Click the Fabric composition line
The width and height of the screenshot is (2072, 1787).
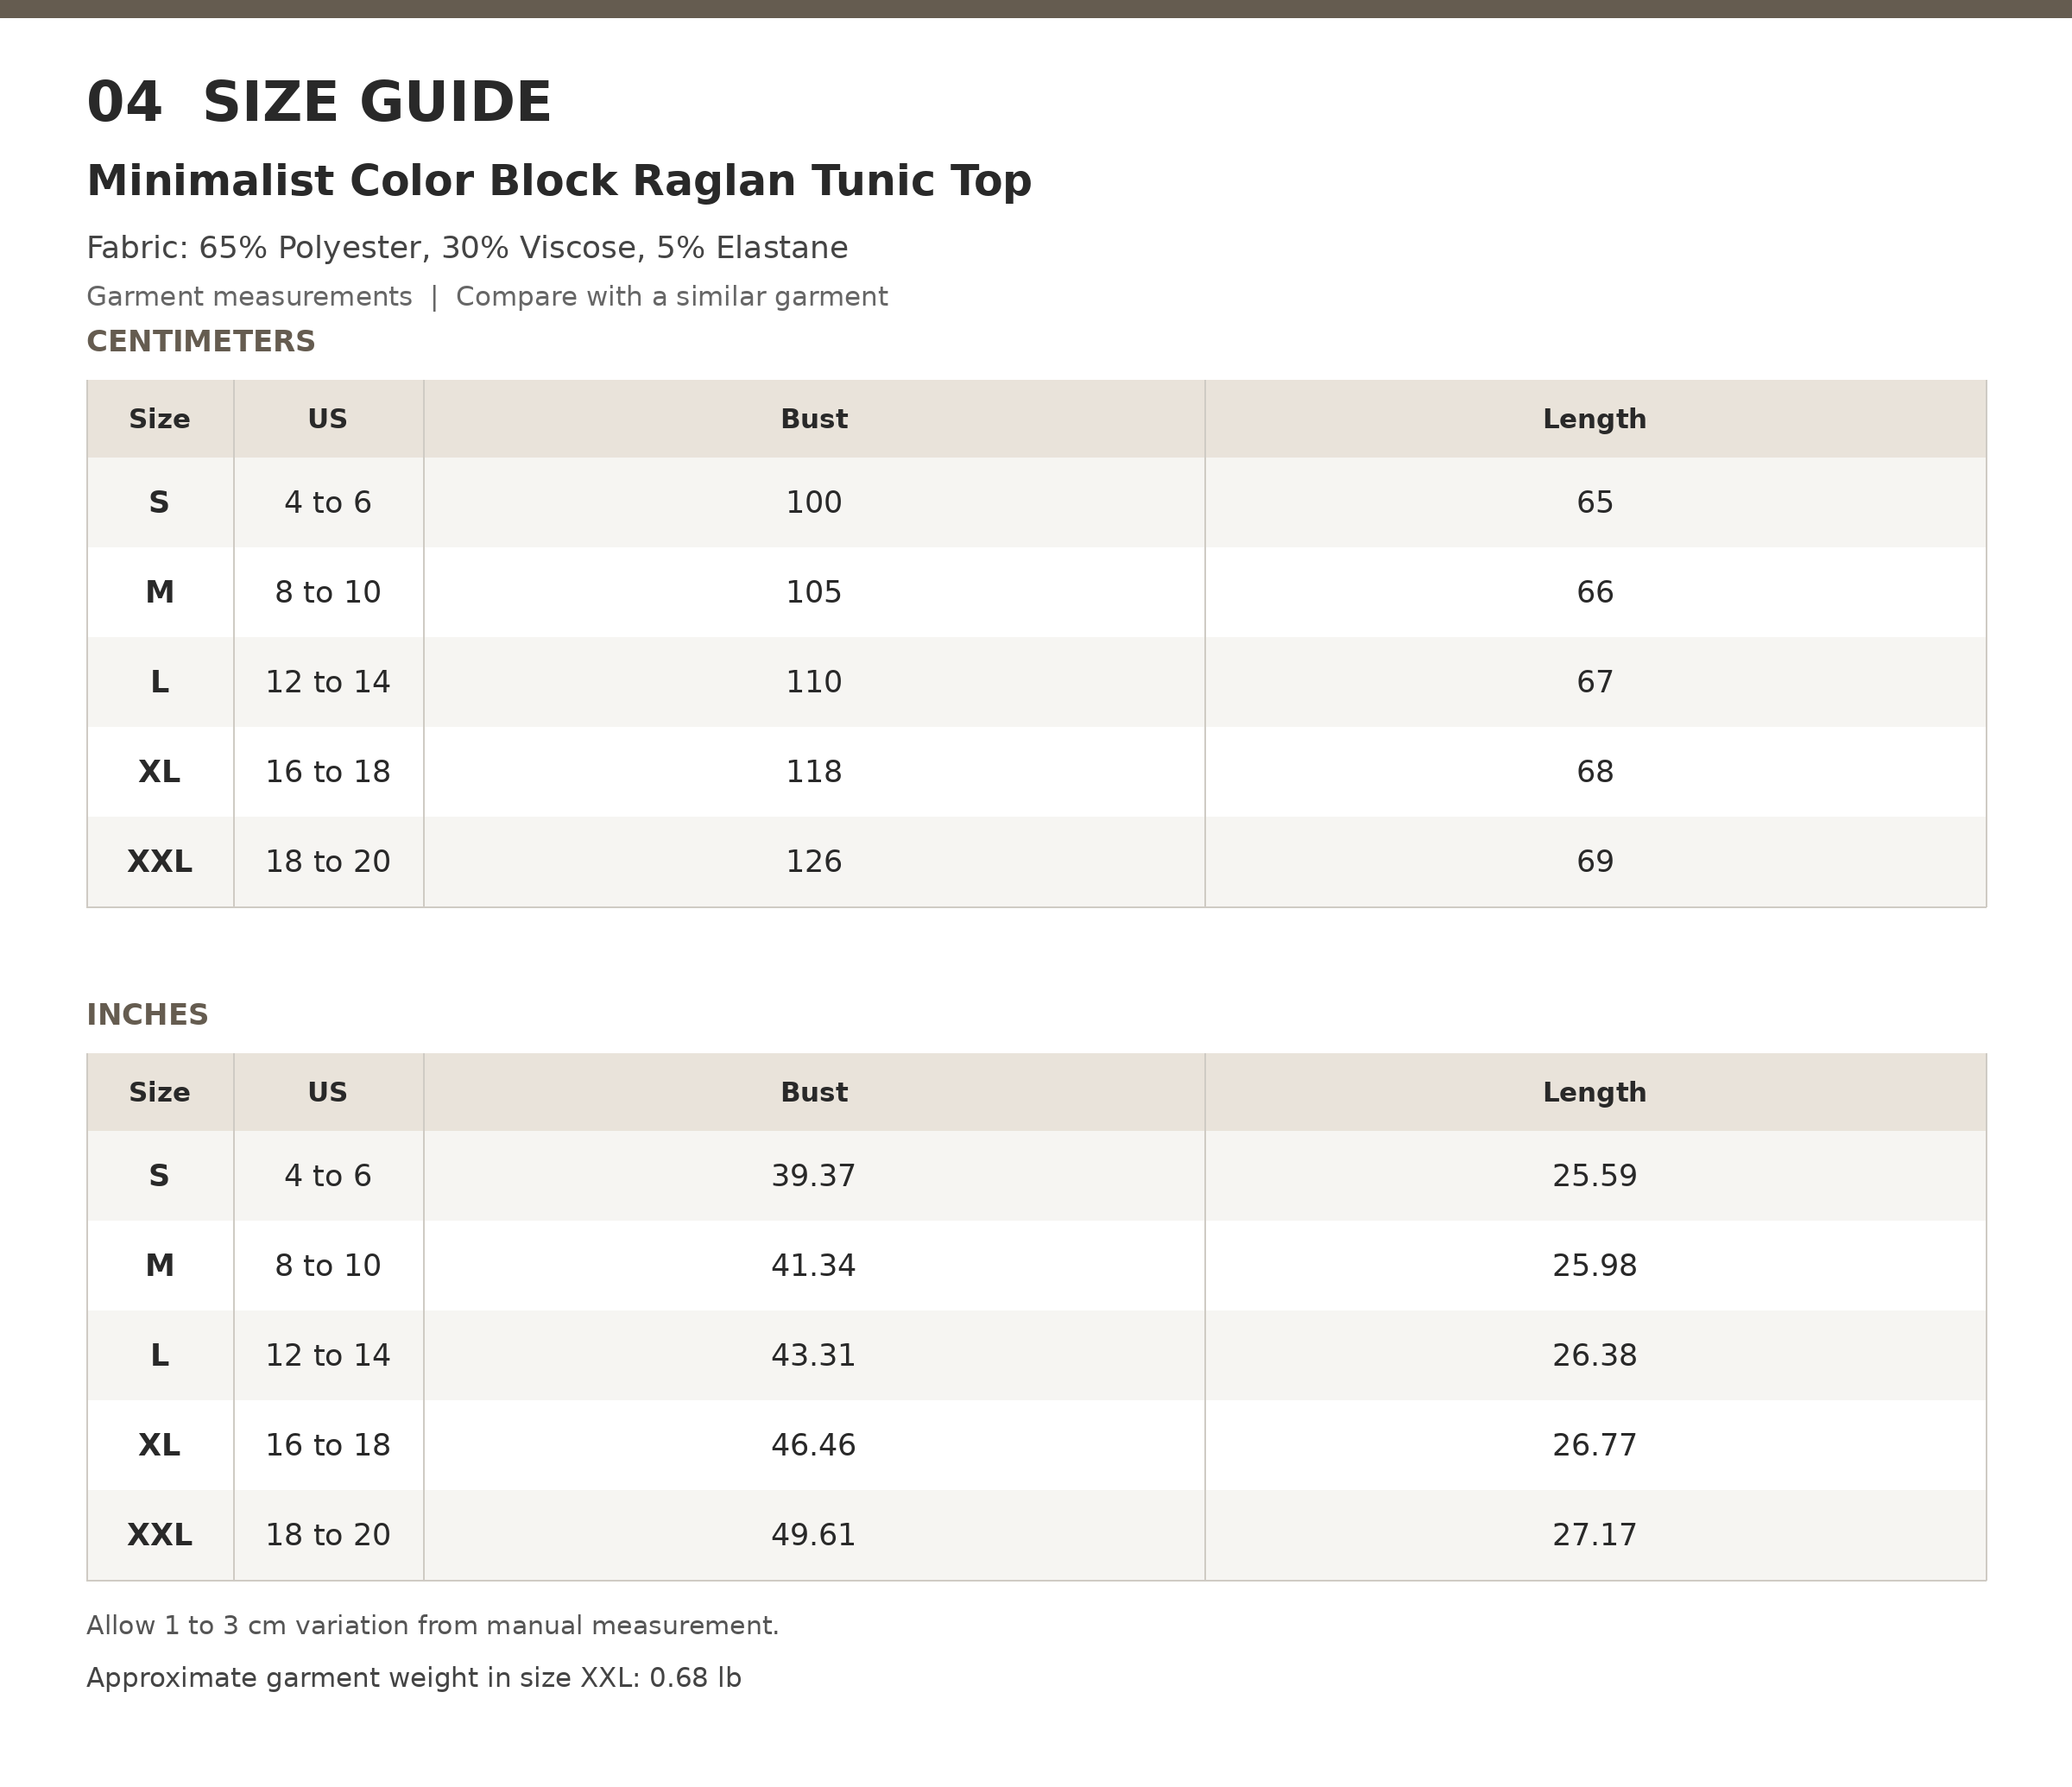tap(467, 248)
